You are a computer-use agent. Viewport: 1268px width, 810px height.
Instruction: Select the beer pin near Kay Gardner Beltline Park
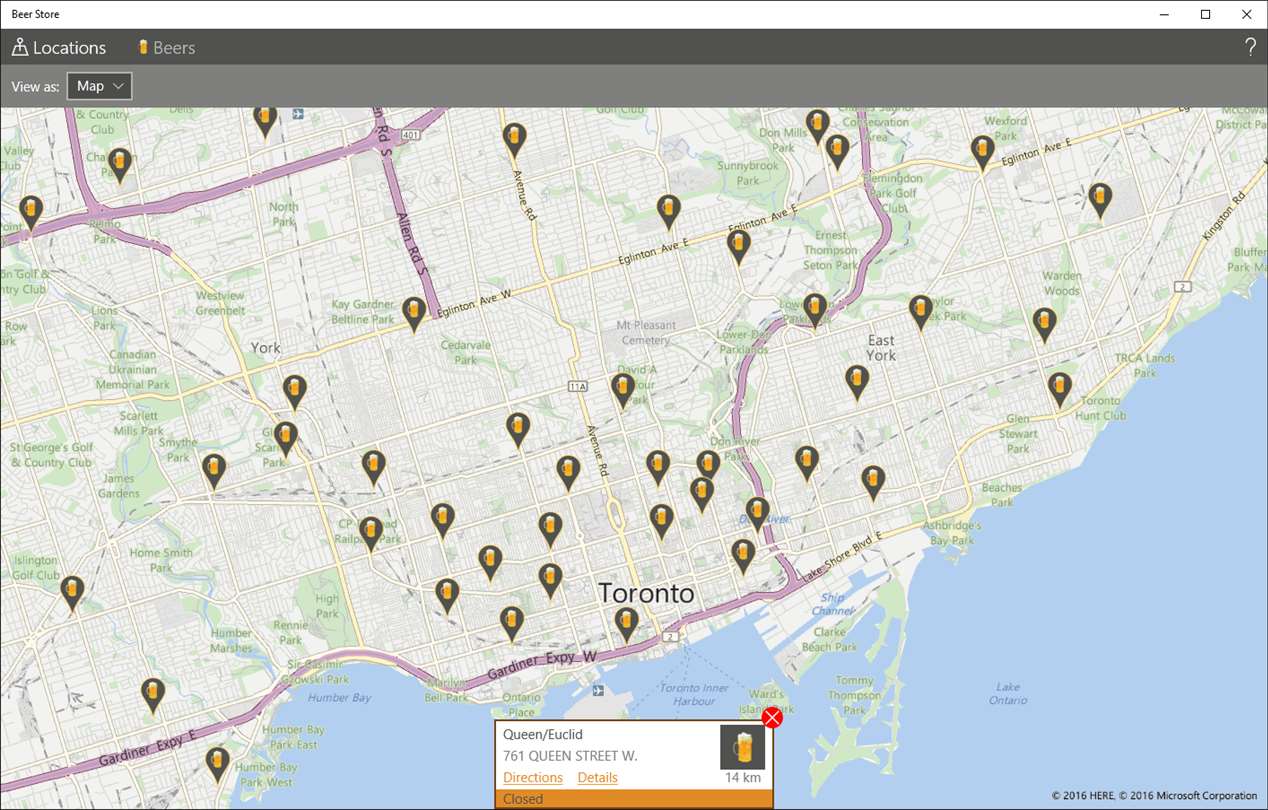point(414,314)
